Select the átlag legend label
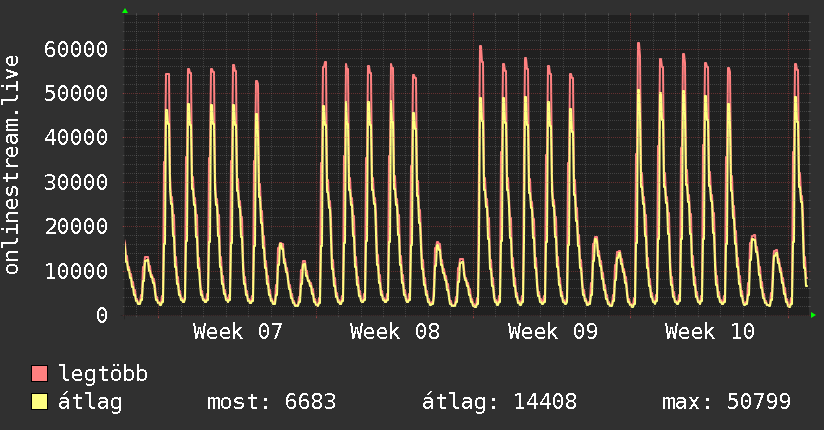824x430 pixels. pos(90,402)
